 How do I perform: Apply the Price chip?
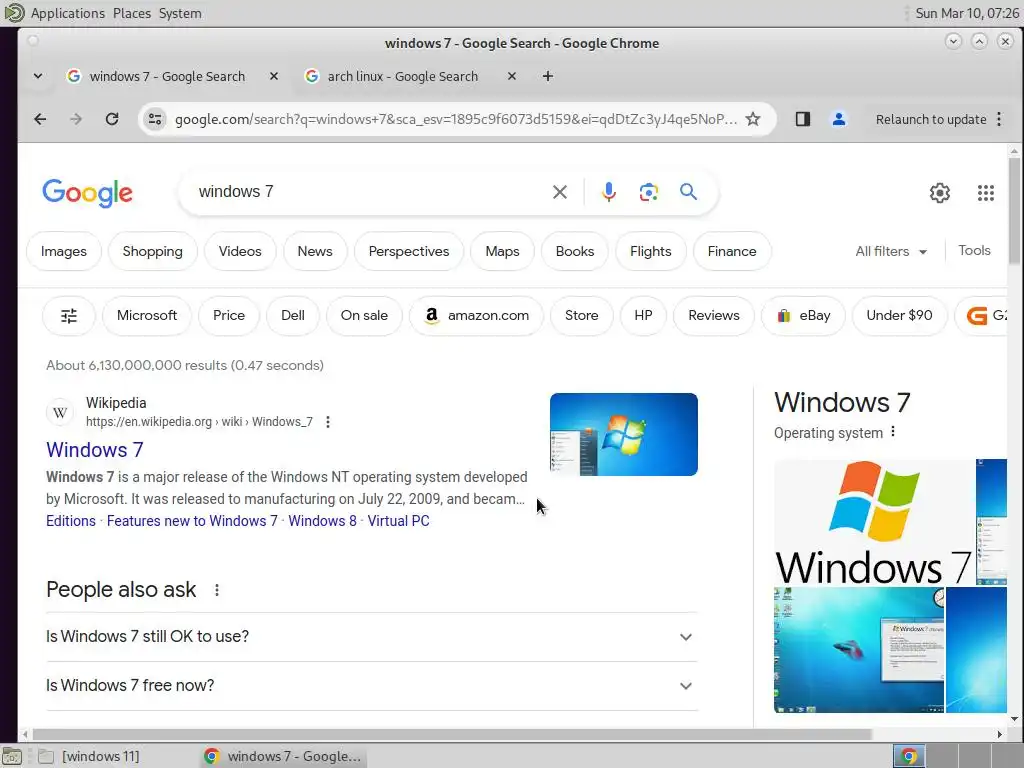(229, 316)
